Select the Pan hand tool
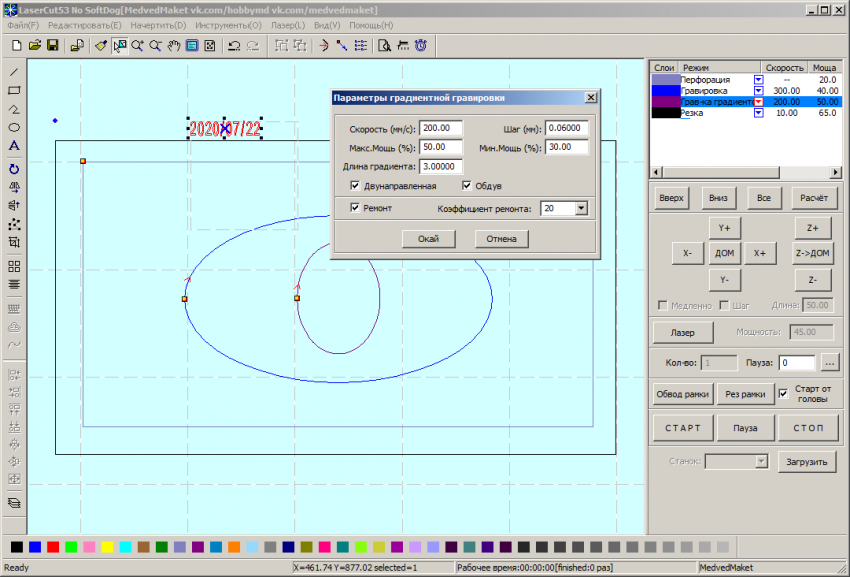Viewport: 850px width, 577px height. click(x=173, y=46)
